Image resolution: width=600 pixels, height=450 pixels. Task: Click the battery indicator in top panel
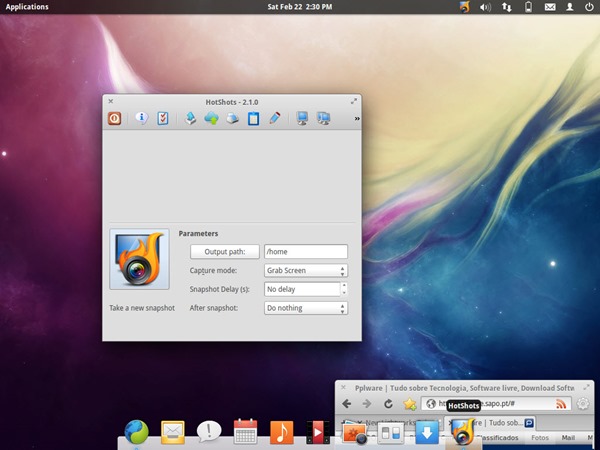point(528,7)
